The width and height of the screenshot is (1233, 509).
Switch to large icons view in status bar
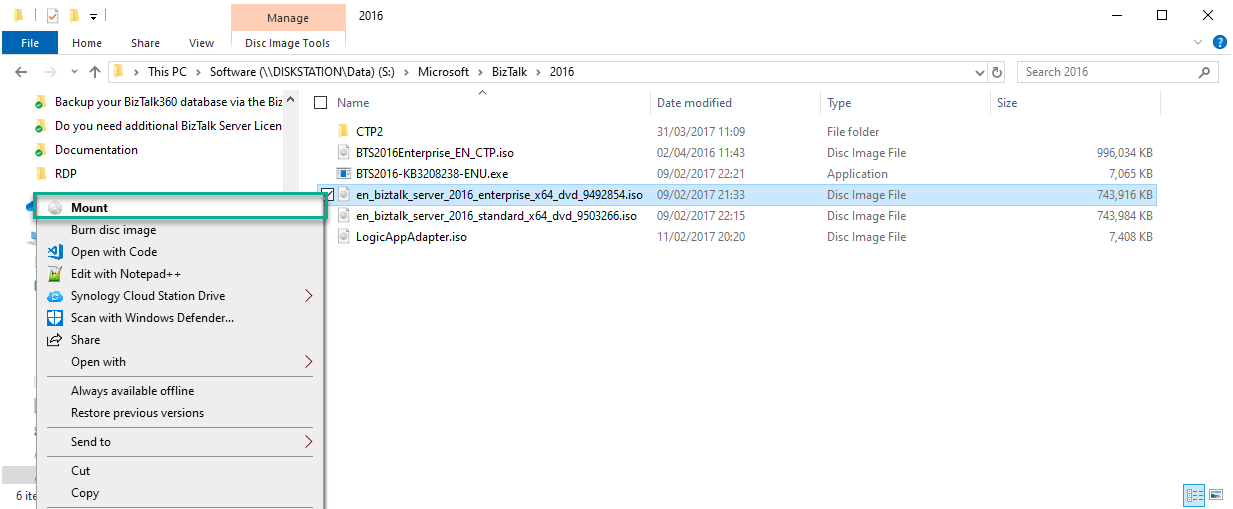click(1216, 494)
